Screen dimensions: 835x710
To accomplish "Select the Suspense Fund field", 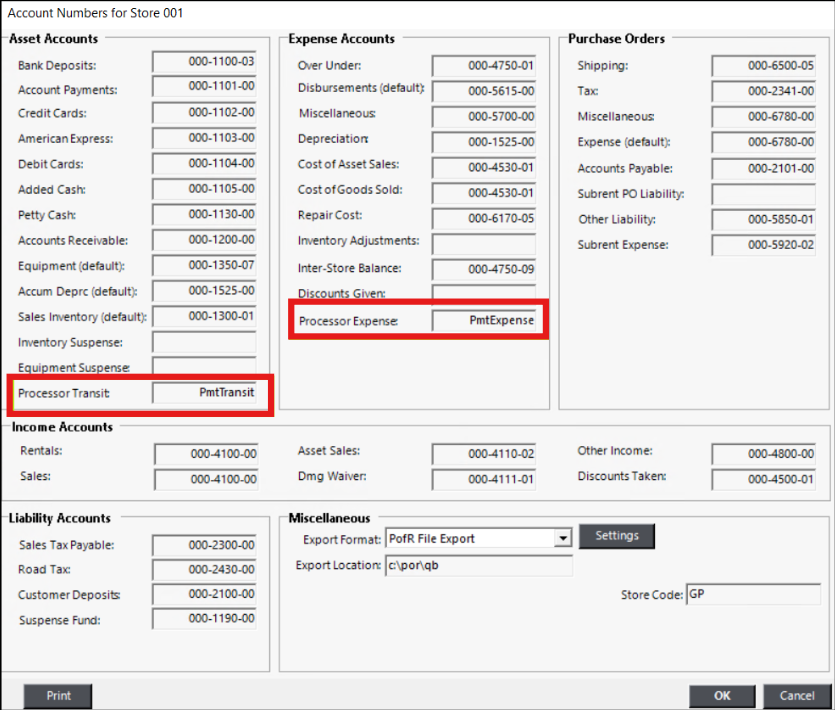I will [204, 620].
